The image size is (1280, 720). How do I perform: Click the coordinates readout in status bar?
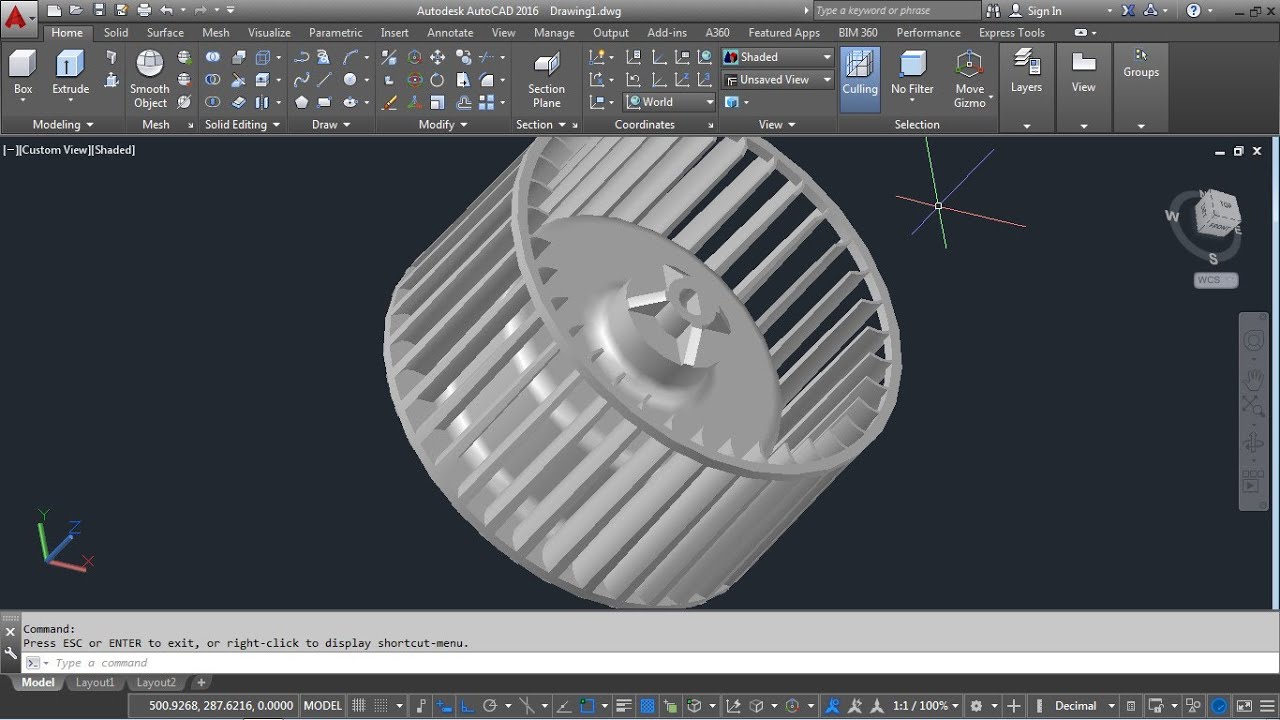[222, 705]
